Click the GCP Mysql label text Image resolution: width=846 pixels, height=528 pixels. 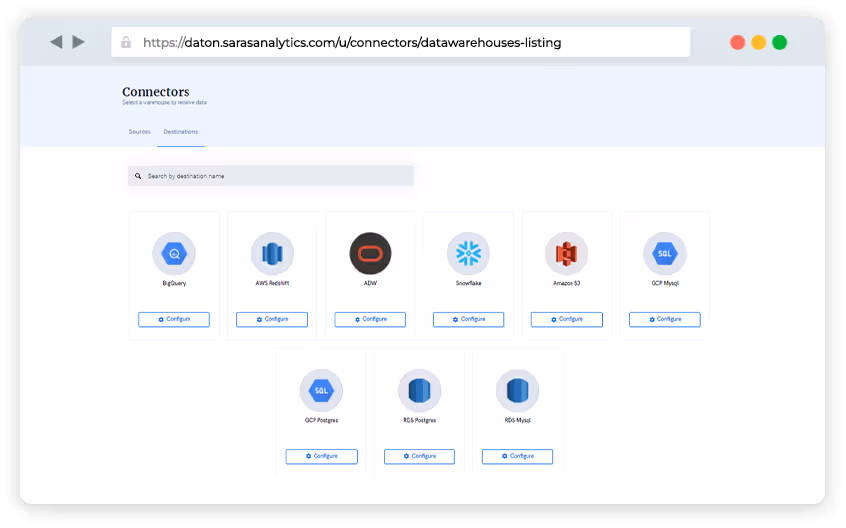[665, 283]
